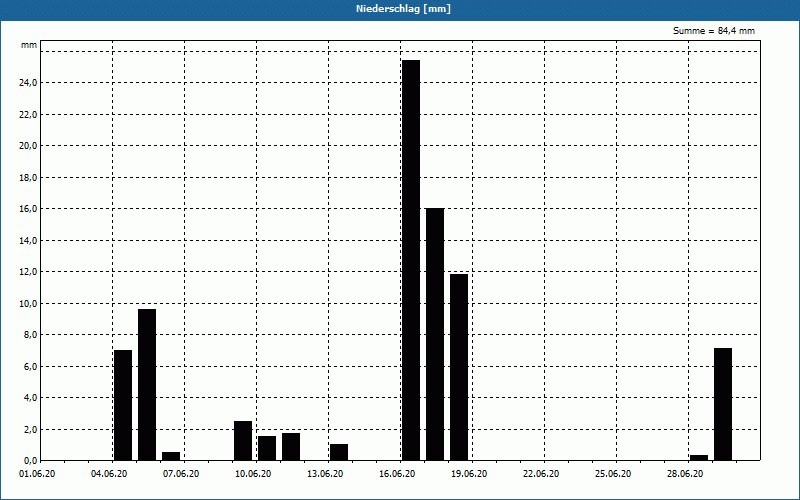Click the 2,5 mm bar just before 10.06.20
800x500 pixels.
tap(243, 441)
